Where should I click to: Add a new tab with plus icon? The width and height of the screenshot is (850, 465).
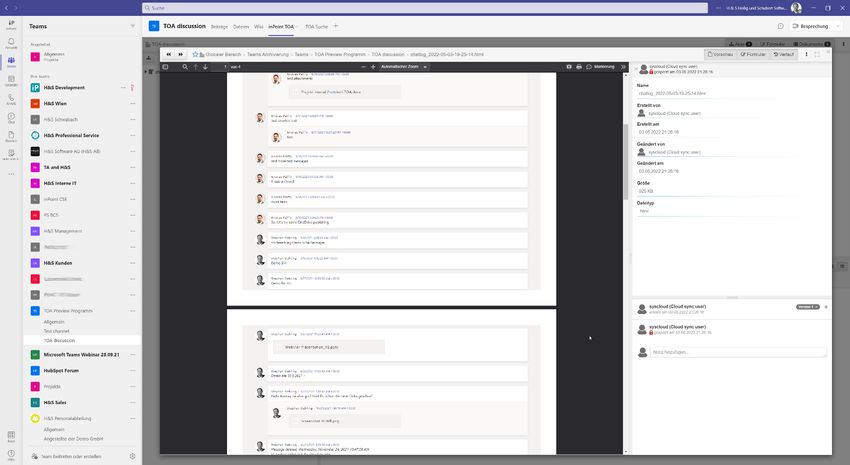click(x=336, y=26)
